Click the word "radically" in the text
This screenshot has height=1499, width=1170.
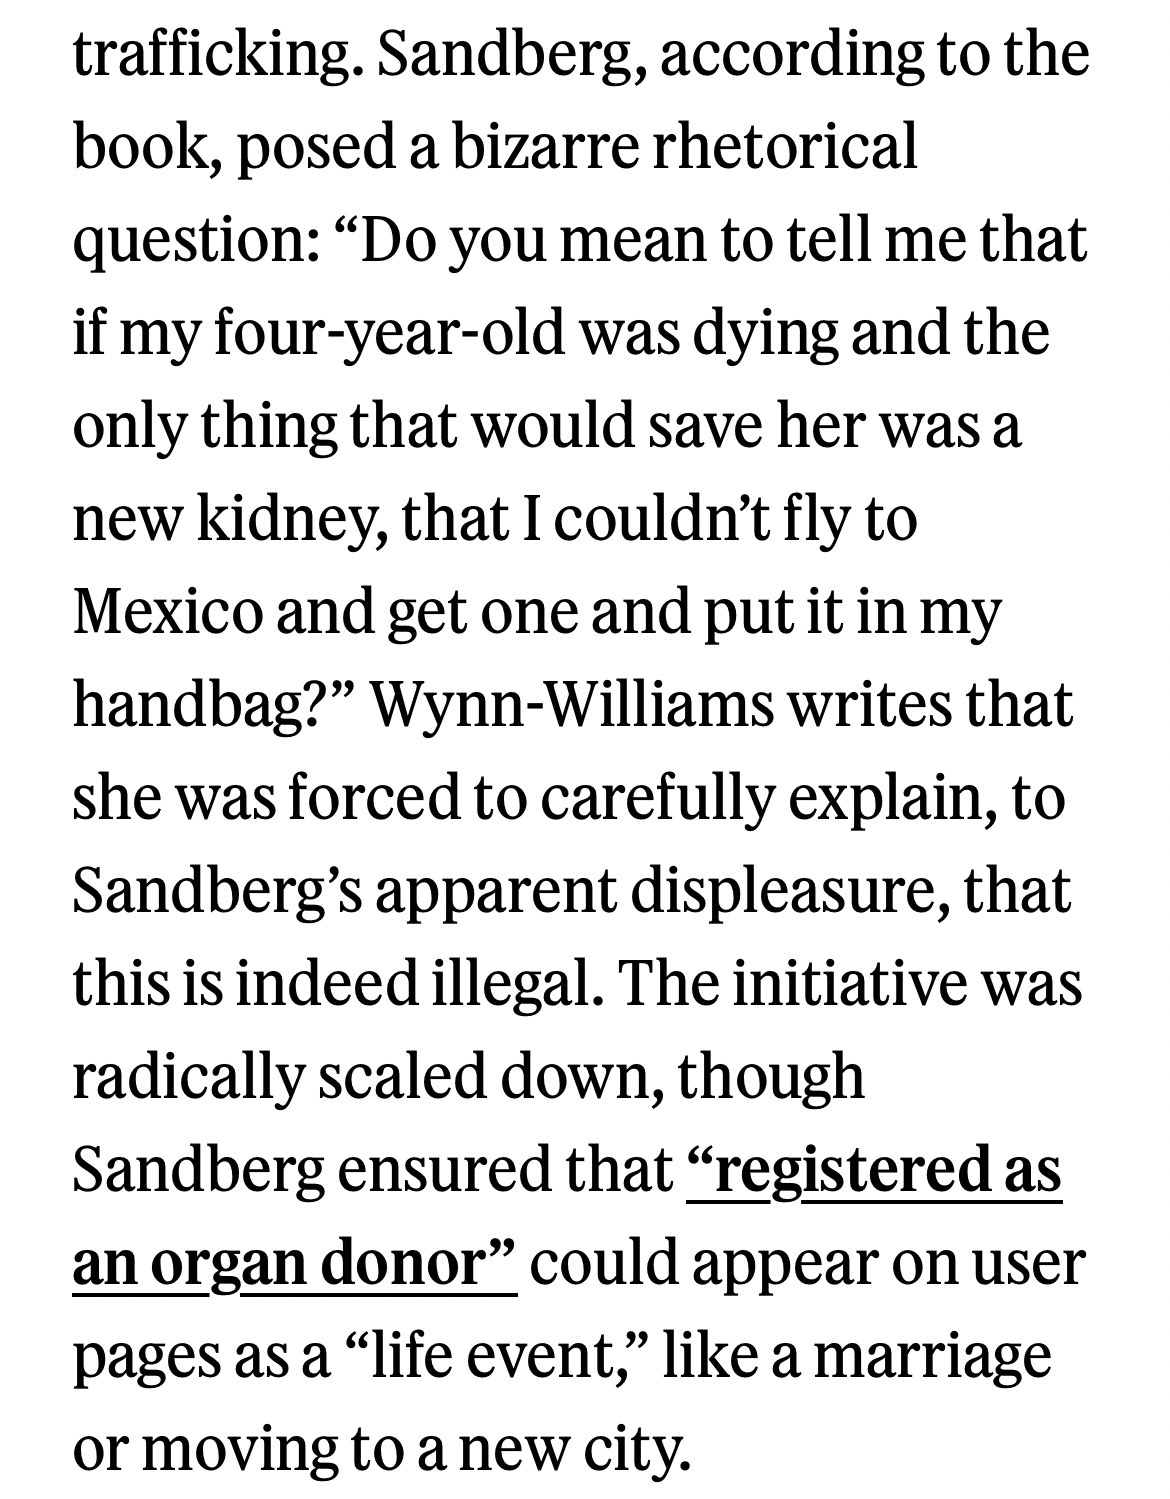(187, 1077)
